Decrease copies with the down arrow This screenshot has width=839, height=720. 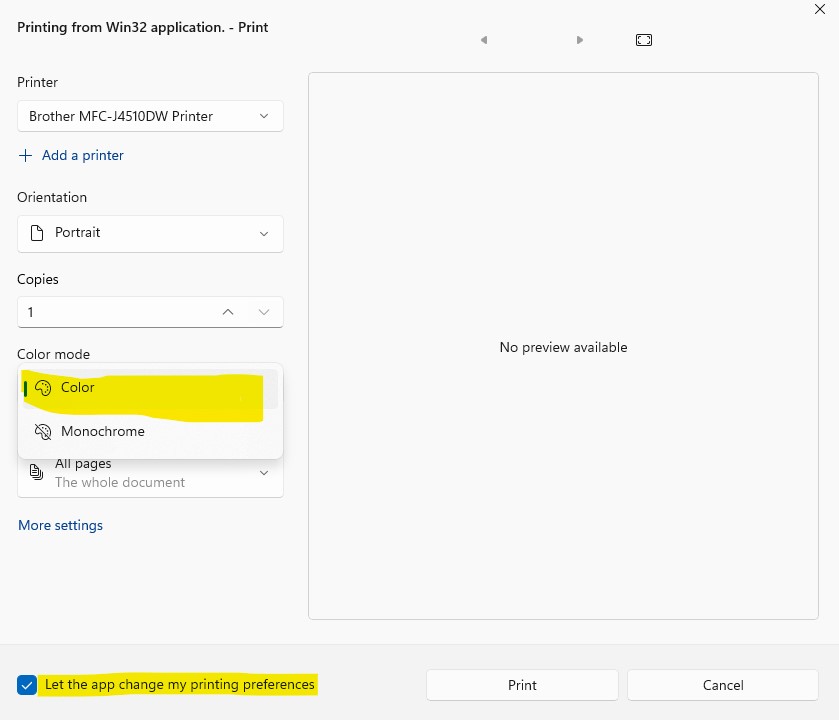point(264,312)
